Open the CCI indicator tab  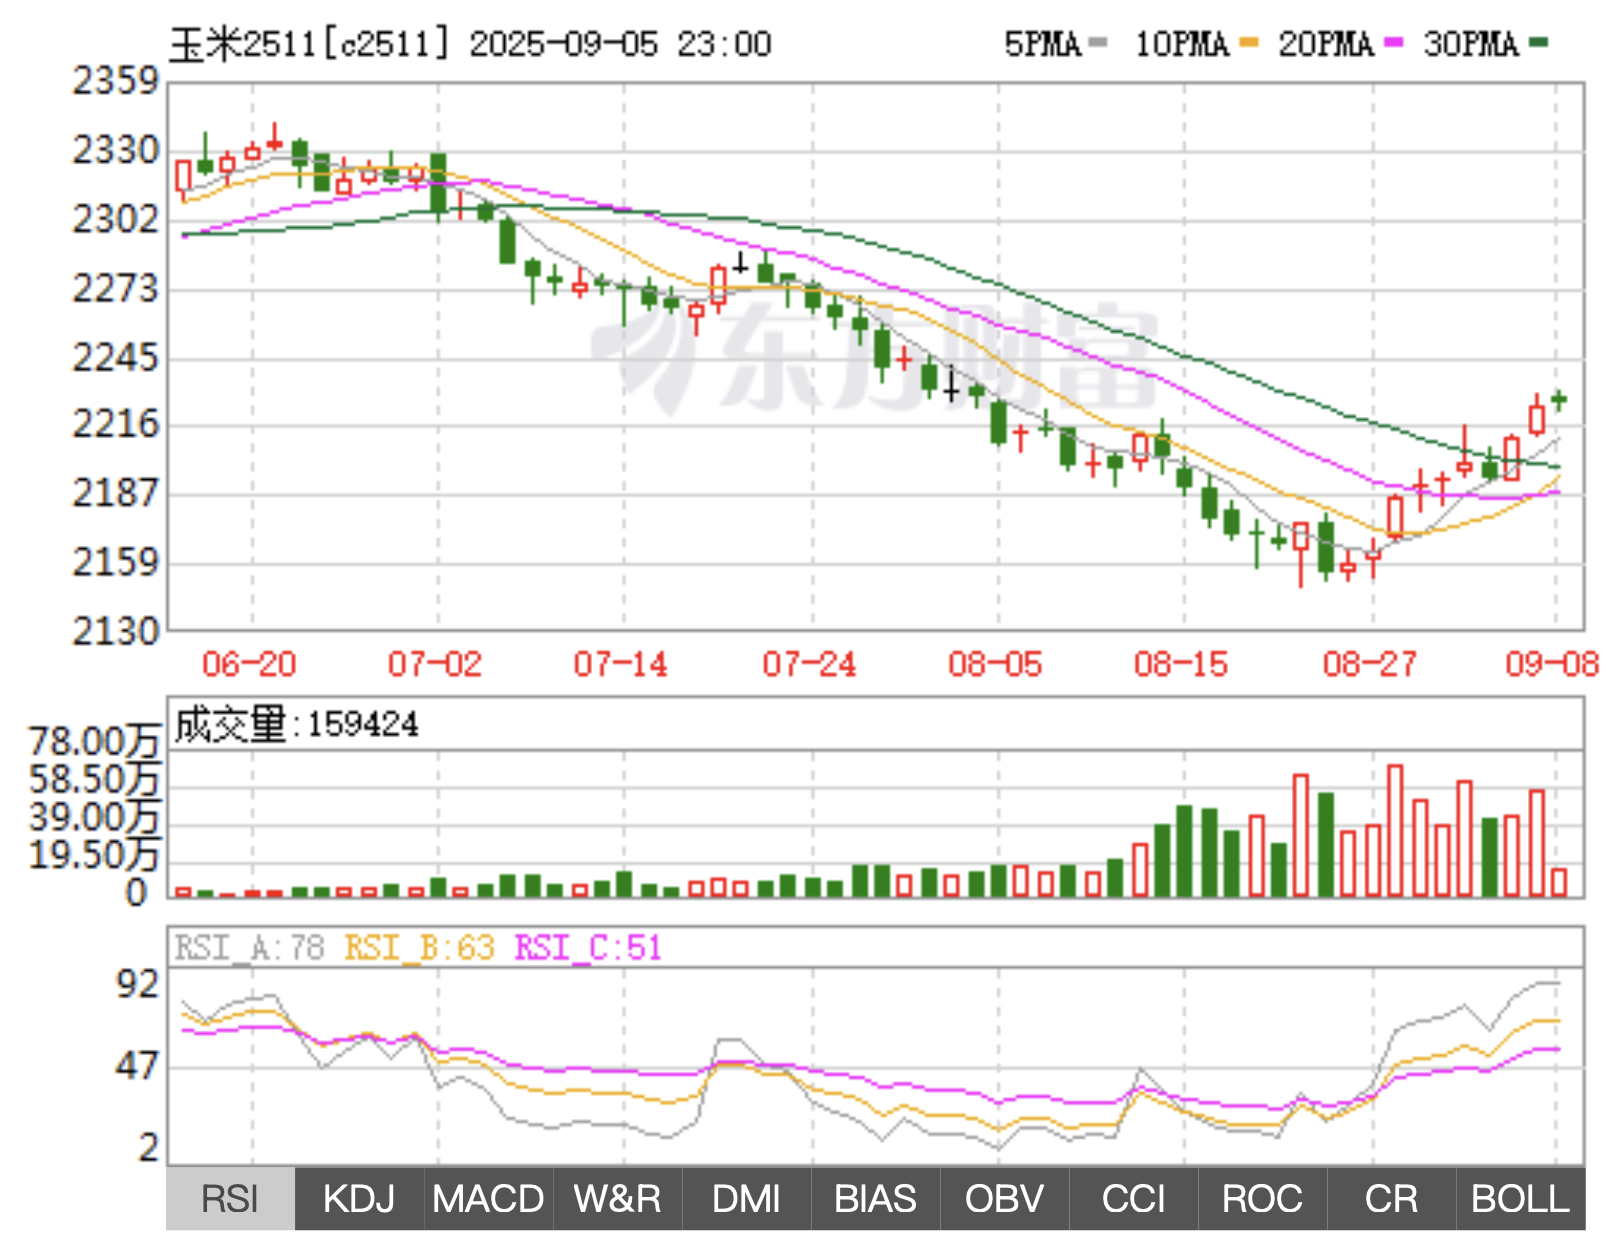coord(1133,1198)
